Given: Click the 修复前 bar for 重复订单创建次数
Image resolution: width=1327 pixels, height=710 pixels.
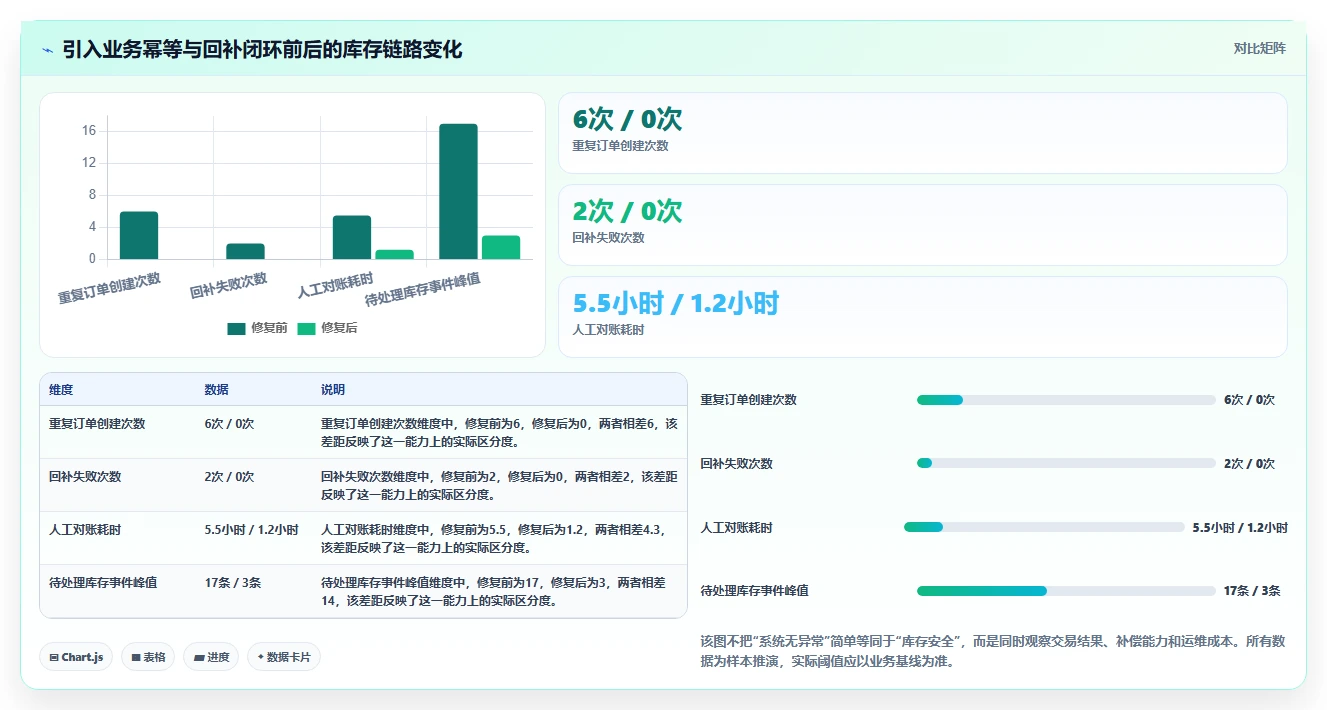Looking at the screenshot, I should point(139,236).
